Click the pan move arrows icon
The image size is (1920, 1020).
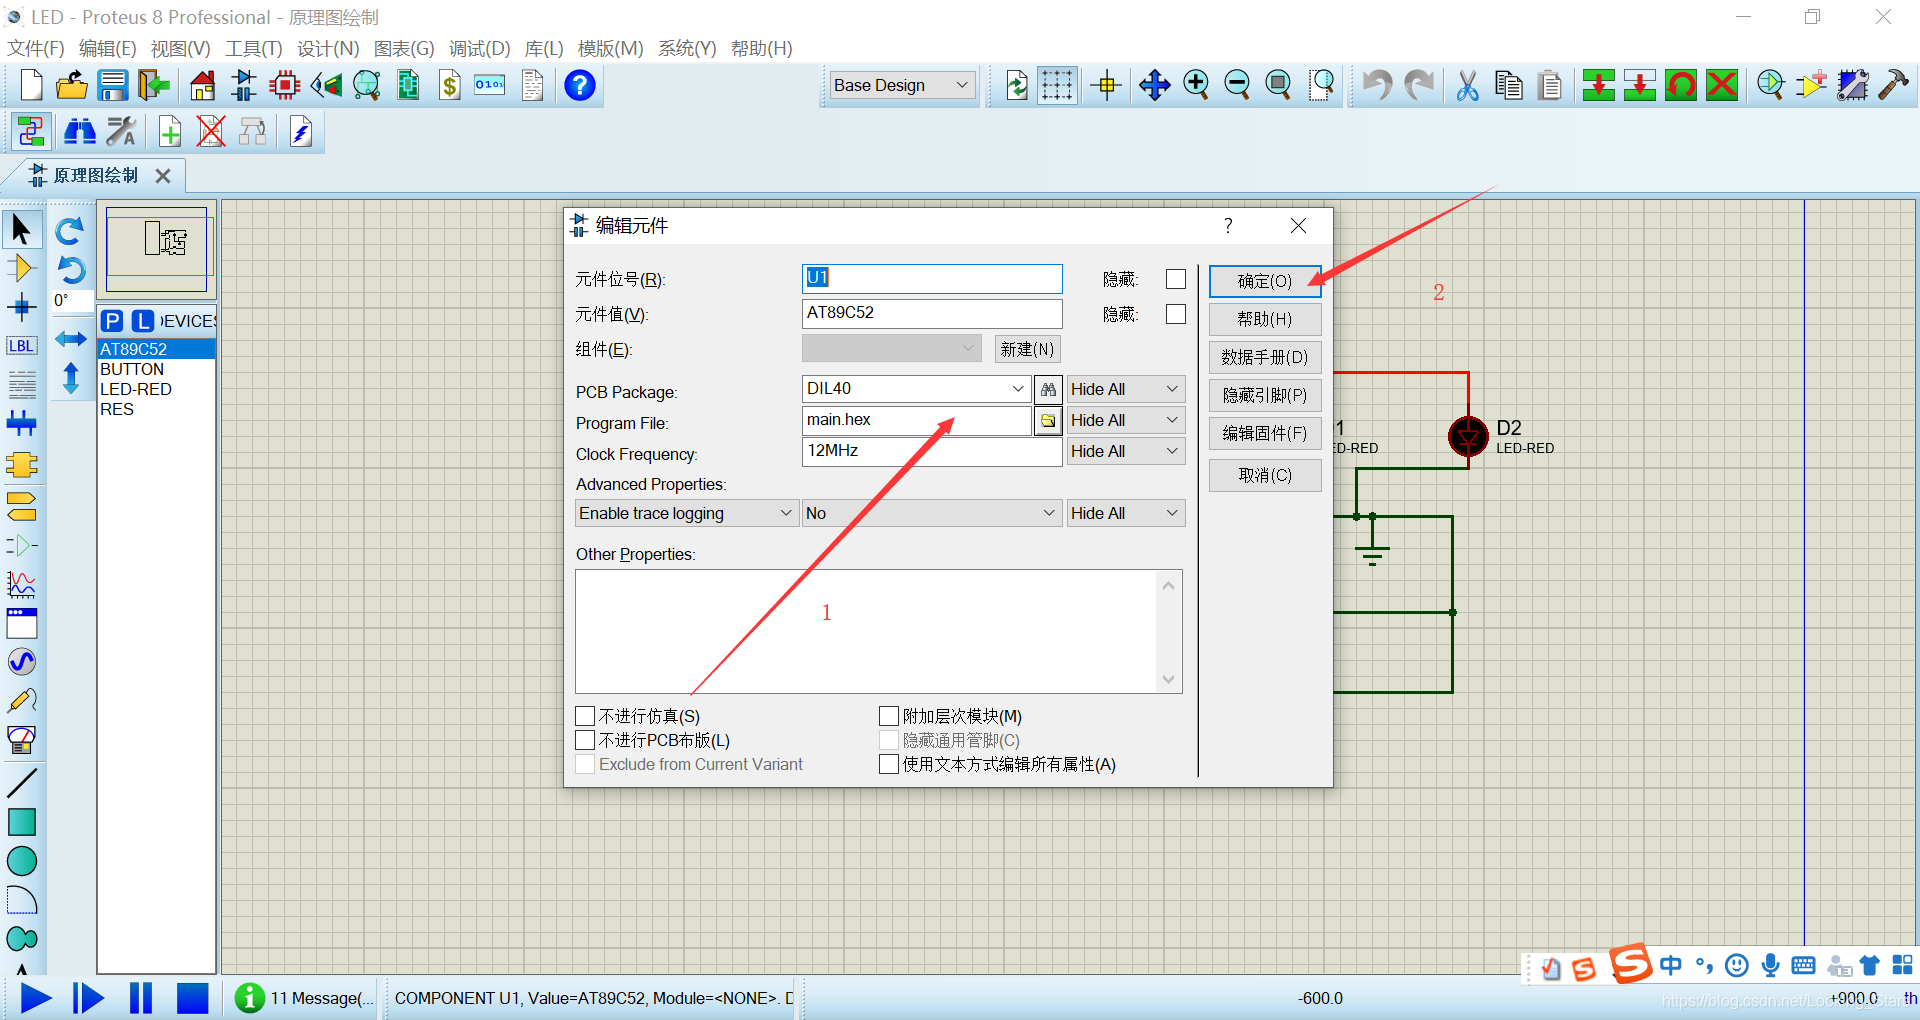pos(1154,85)
